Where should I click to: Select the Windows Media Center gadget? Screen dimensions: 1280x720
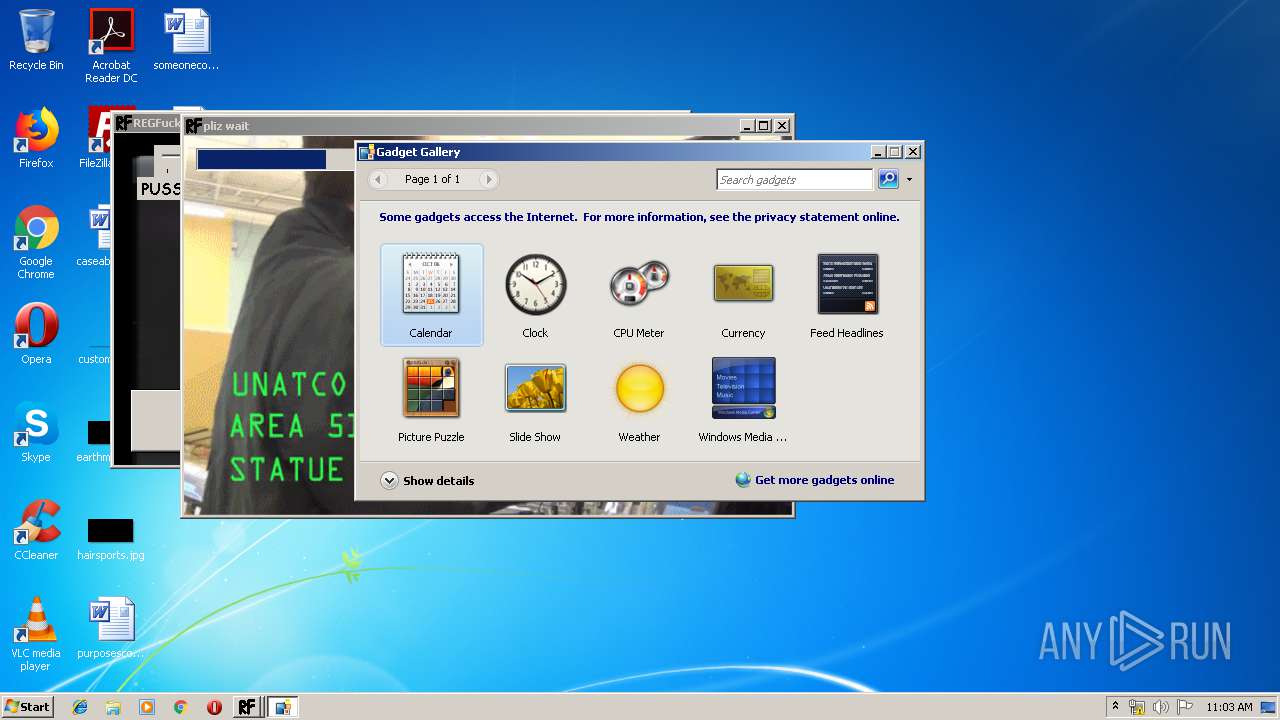point(743,399)
